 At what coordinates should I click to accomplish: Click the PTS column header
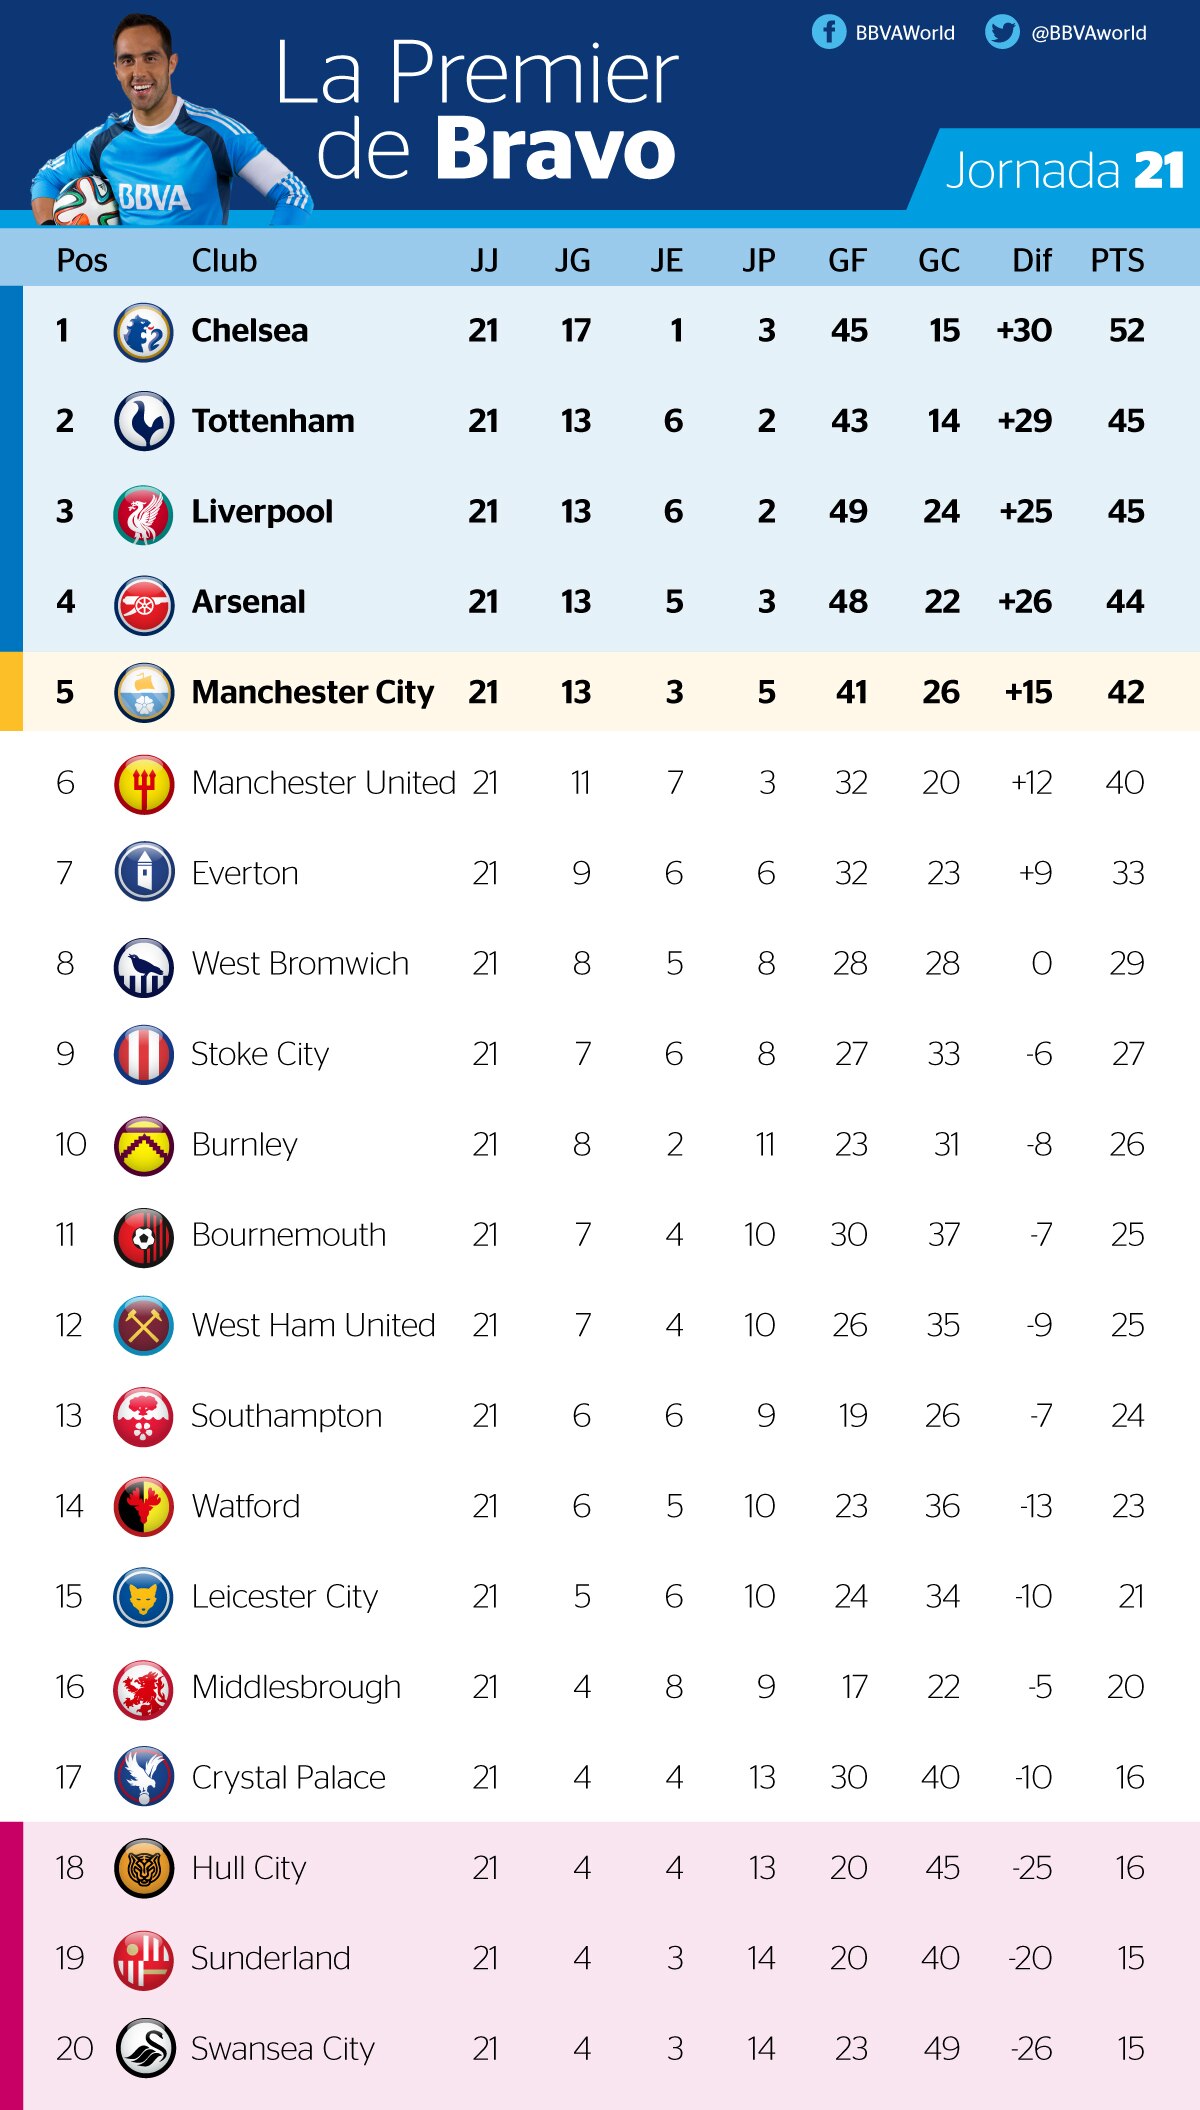click(1117, 260)
